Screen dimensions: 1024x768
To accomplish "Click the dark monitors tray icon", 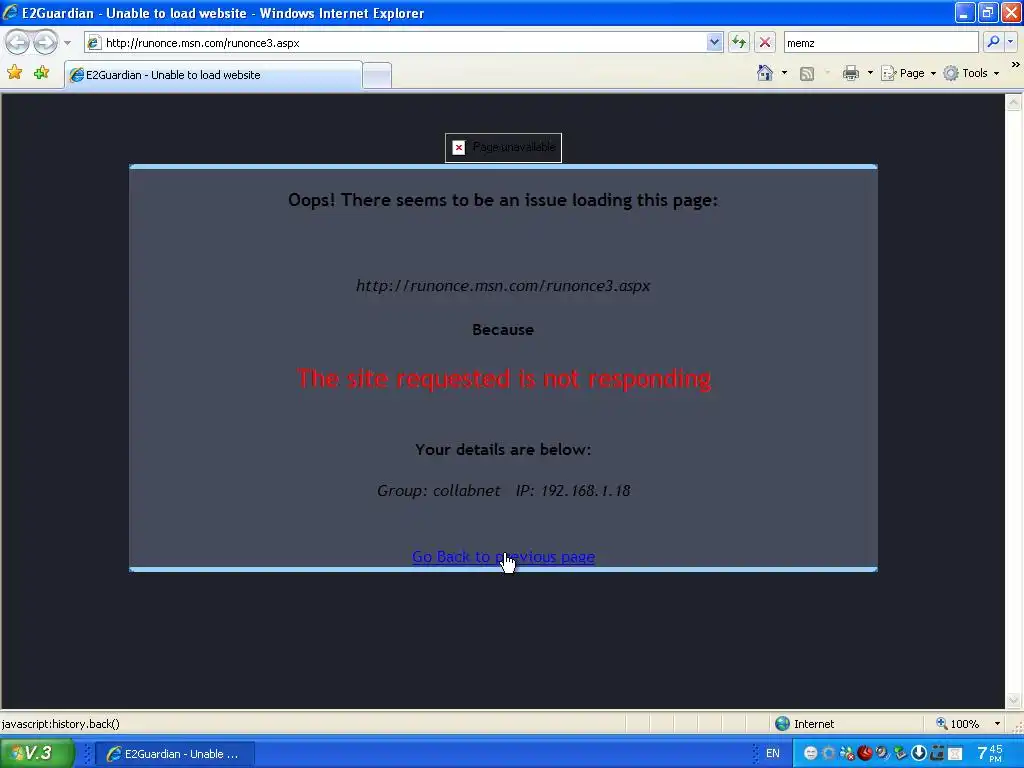I will click(x=937, y=753).
